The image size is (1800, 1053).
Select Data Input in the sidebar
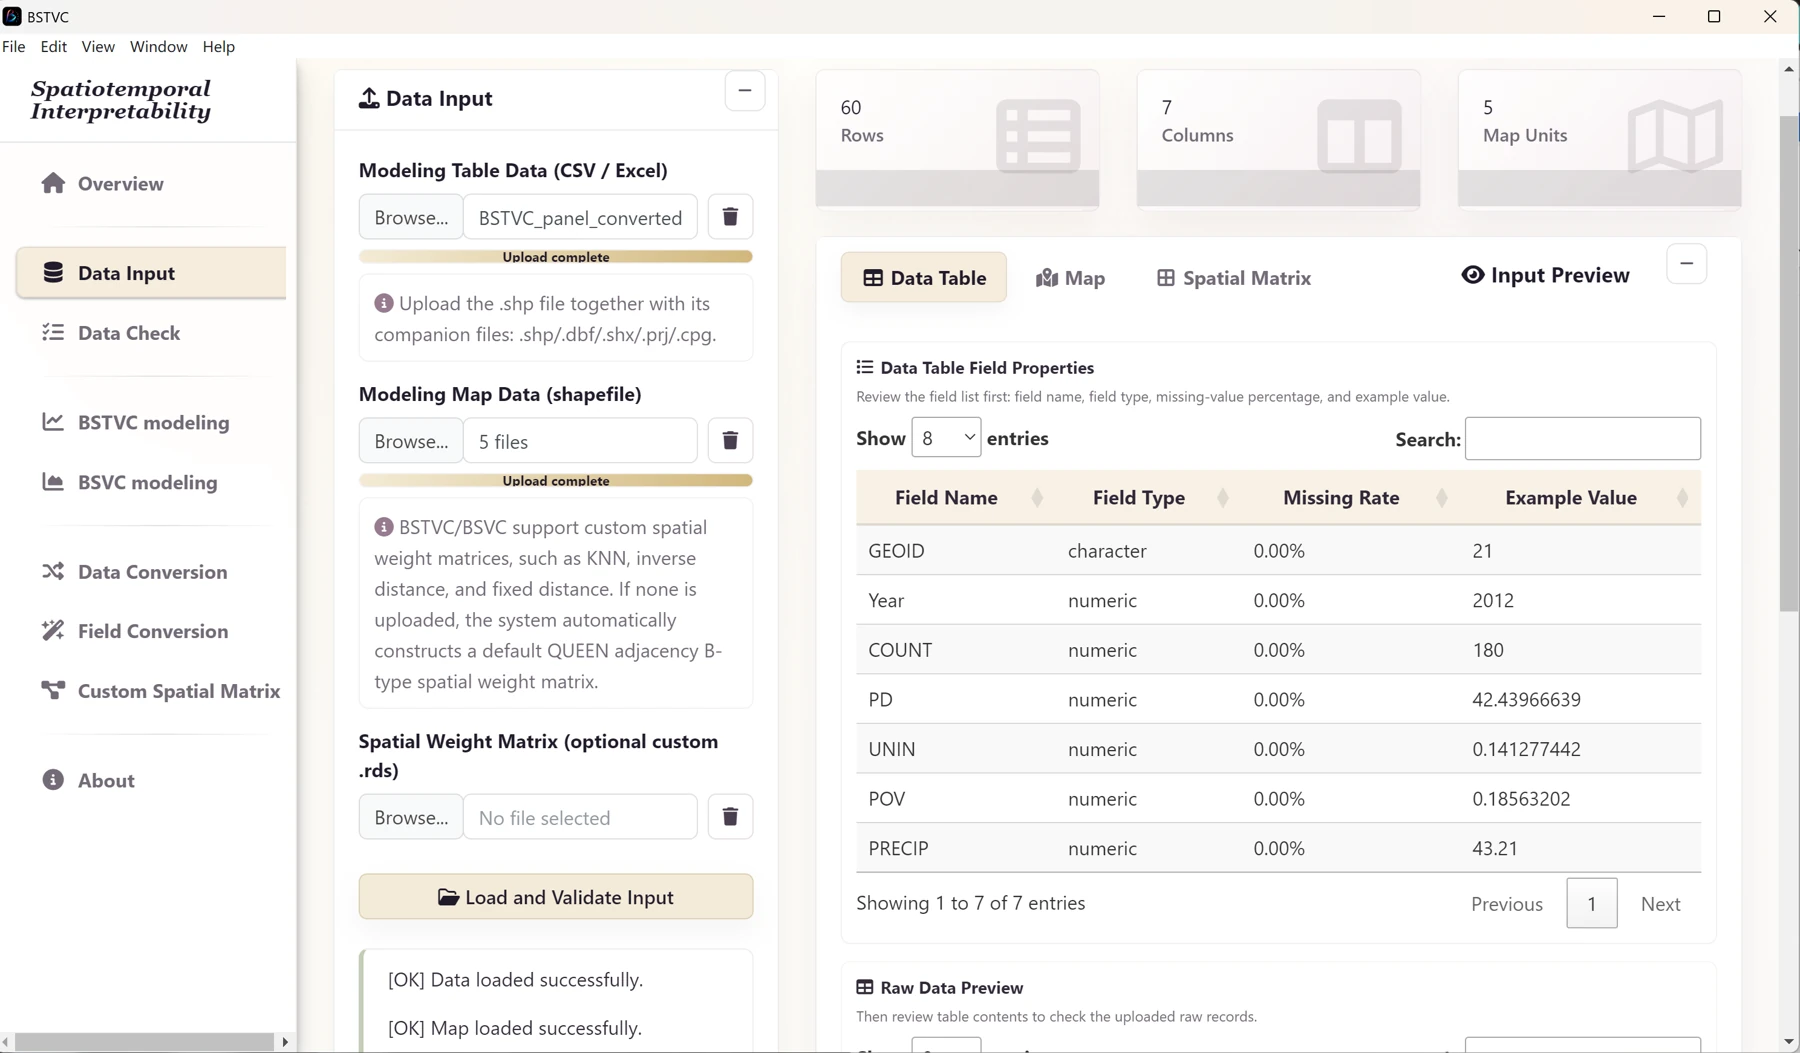150,273
